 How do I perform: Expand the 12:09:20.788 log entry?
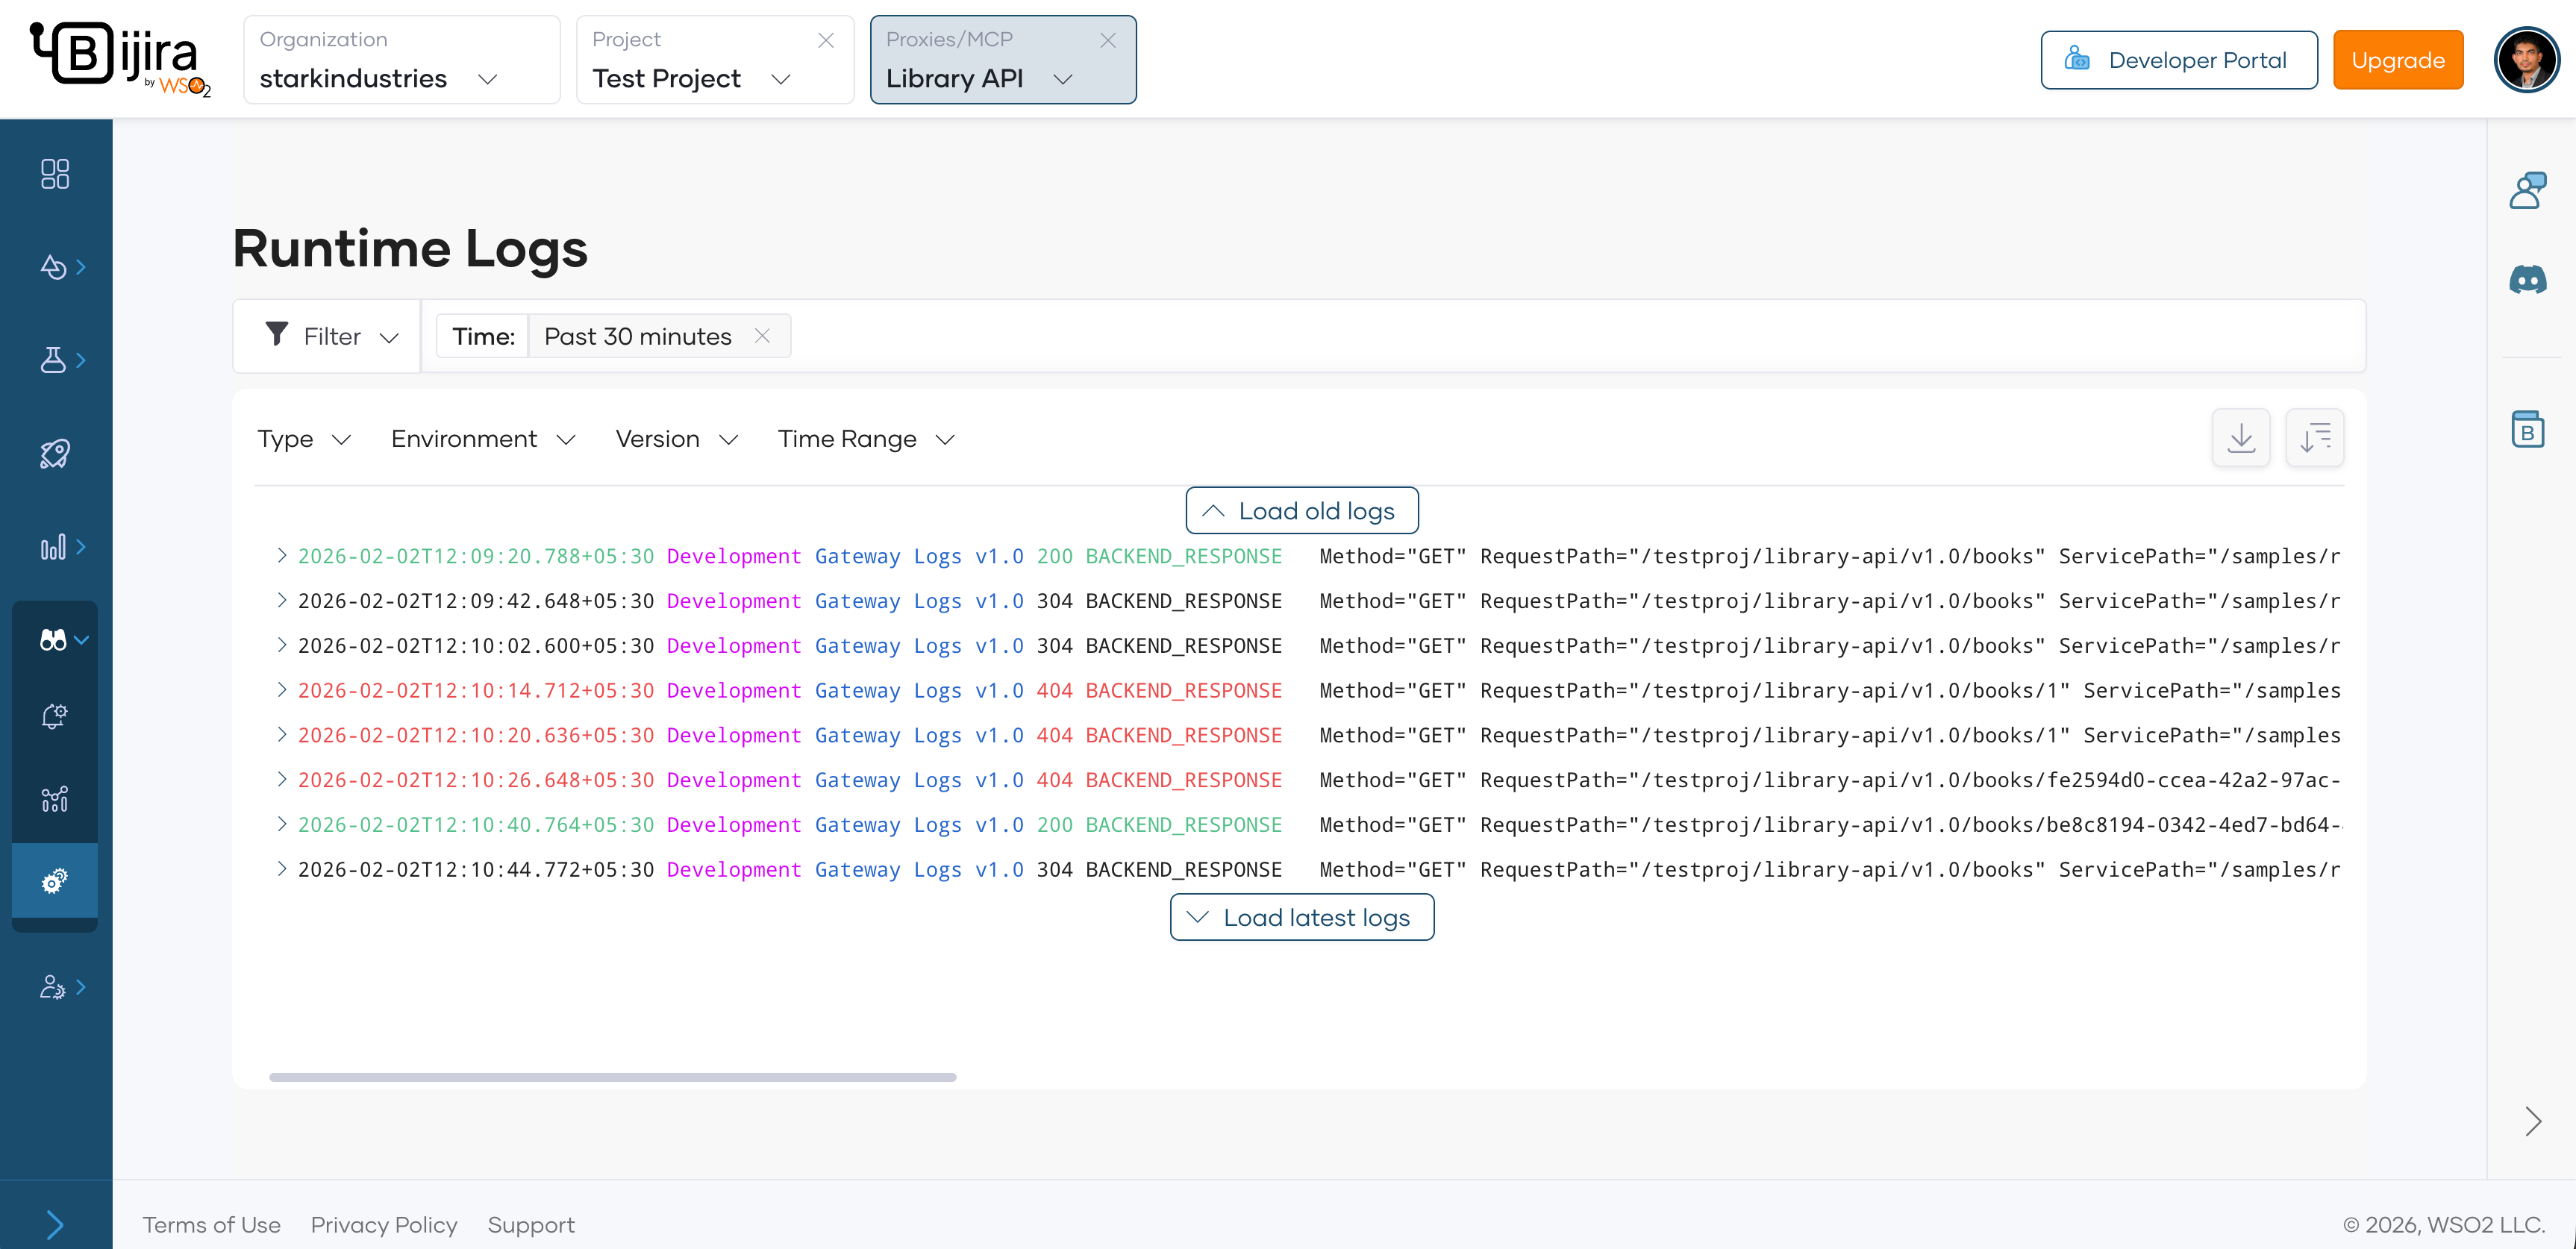pos(282,555)
